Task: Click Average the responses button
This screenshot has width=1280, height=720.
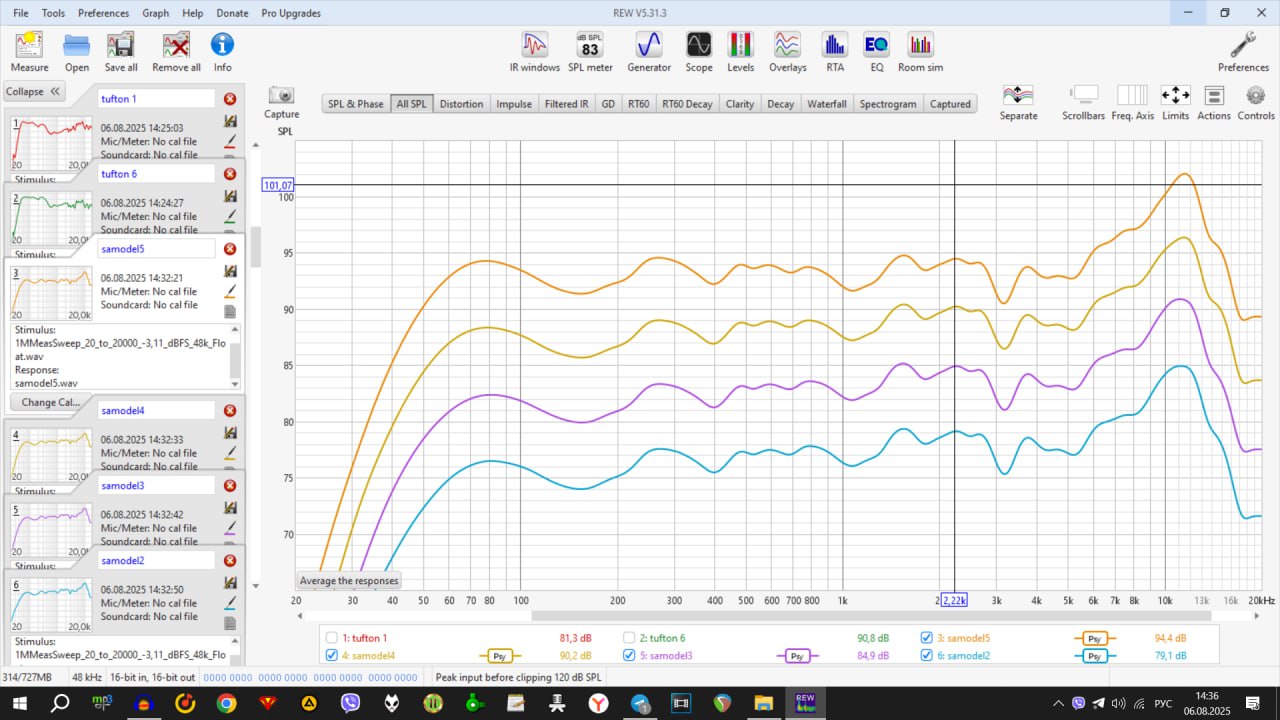Action: [x=349, y=581]
